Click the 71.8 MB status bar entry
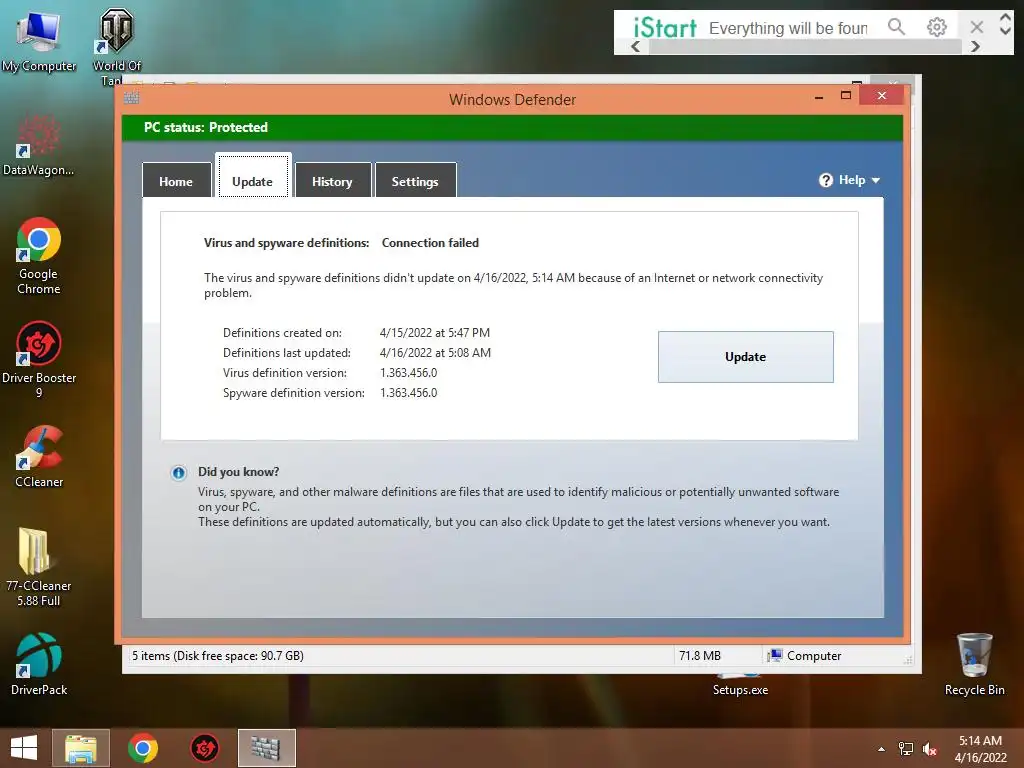This screenshot has width=1024, height=768. click(x=700, y=656)
